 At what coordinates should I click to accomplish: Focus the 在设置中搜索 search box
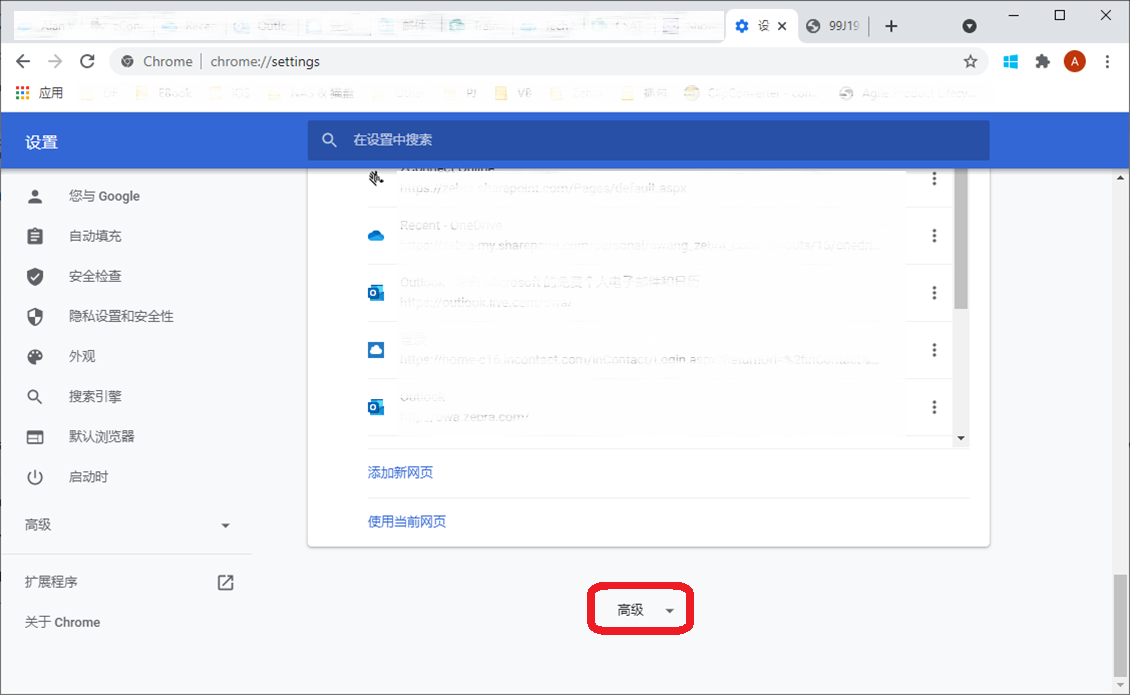click(x=649, y=140)
